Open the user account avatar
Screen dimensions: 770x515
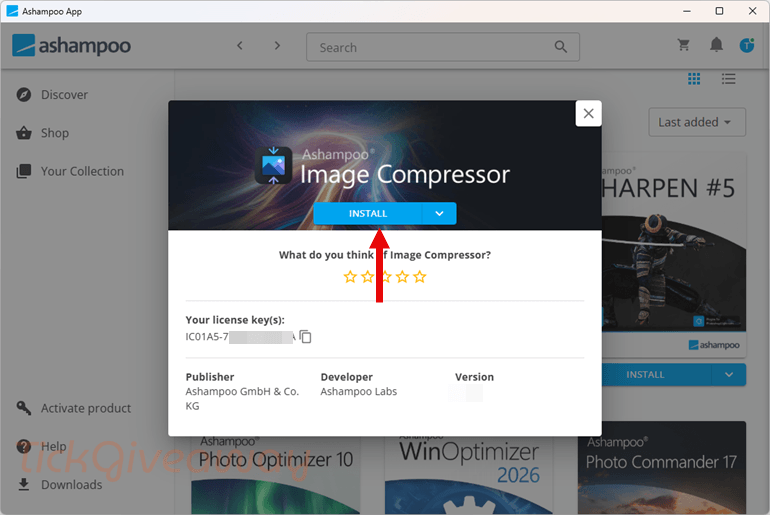[747, 45]
